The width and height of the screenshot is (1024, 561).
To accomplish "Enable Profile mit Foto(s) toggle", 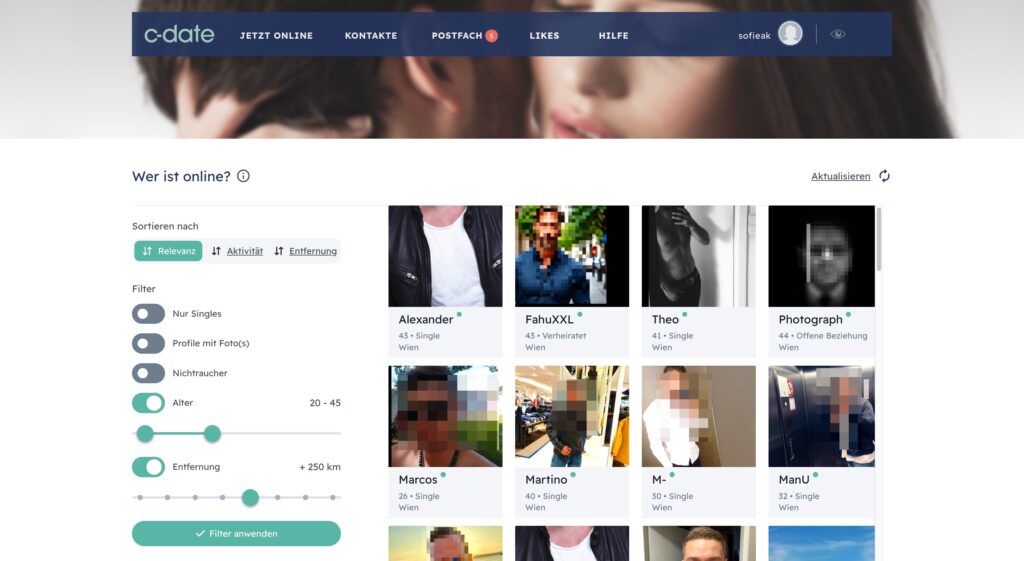I will point(148,344).
